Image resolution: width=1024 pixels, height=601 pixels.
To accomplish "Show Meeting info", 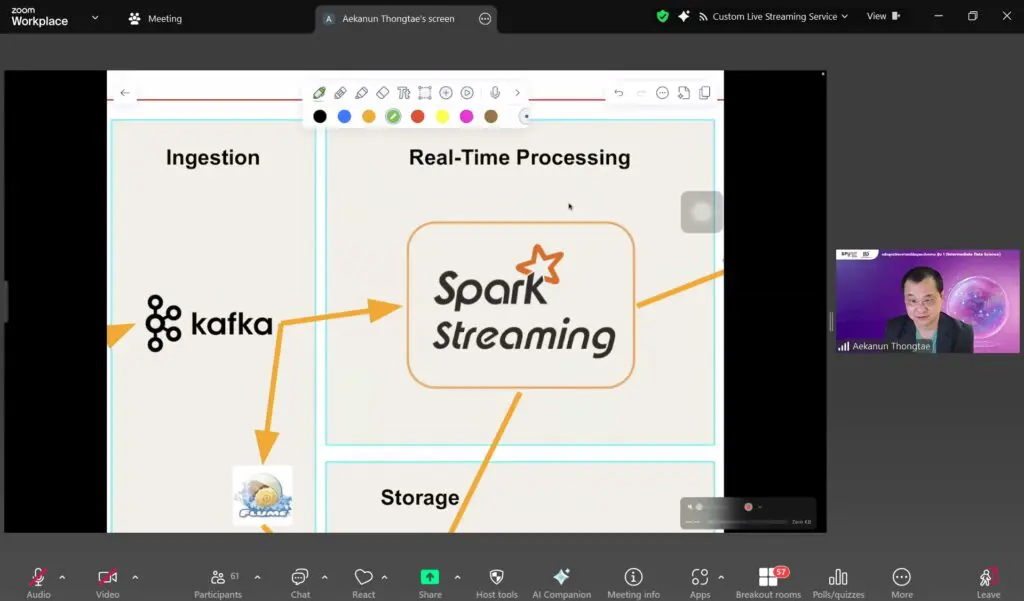I will click(x=633, y=583).
